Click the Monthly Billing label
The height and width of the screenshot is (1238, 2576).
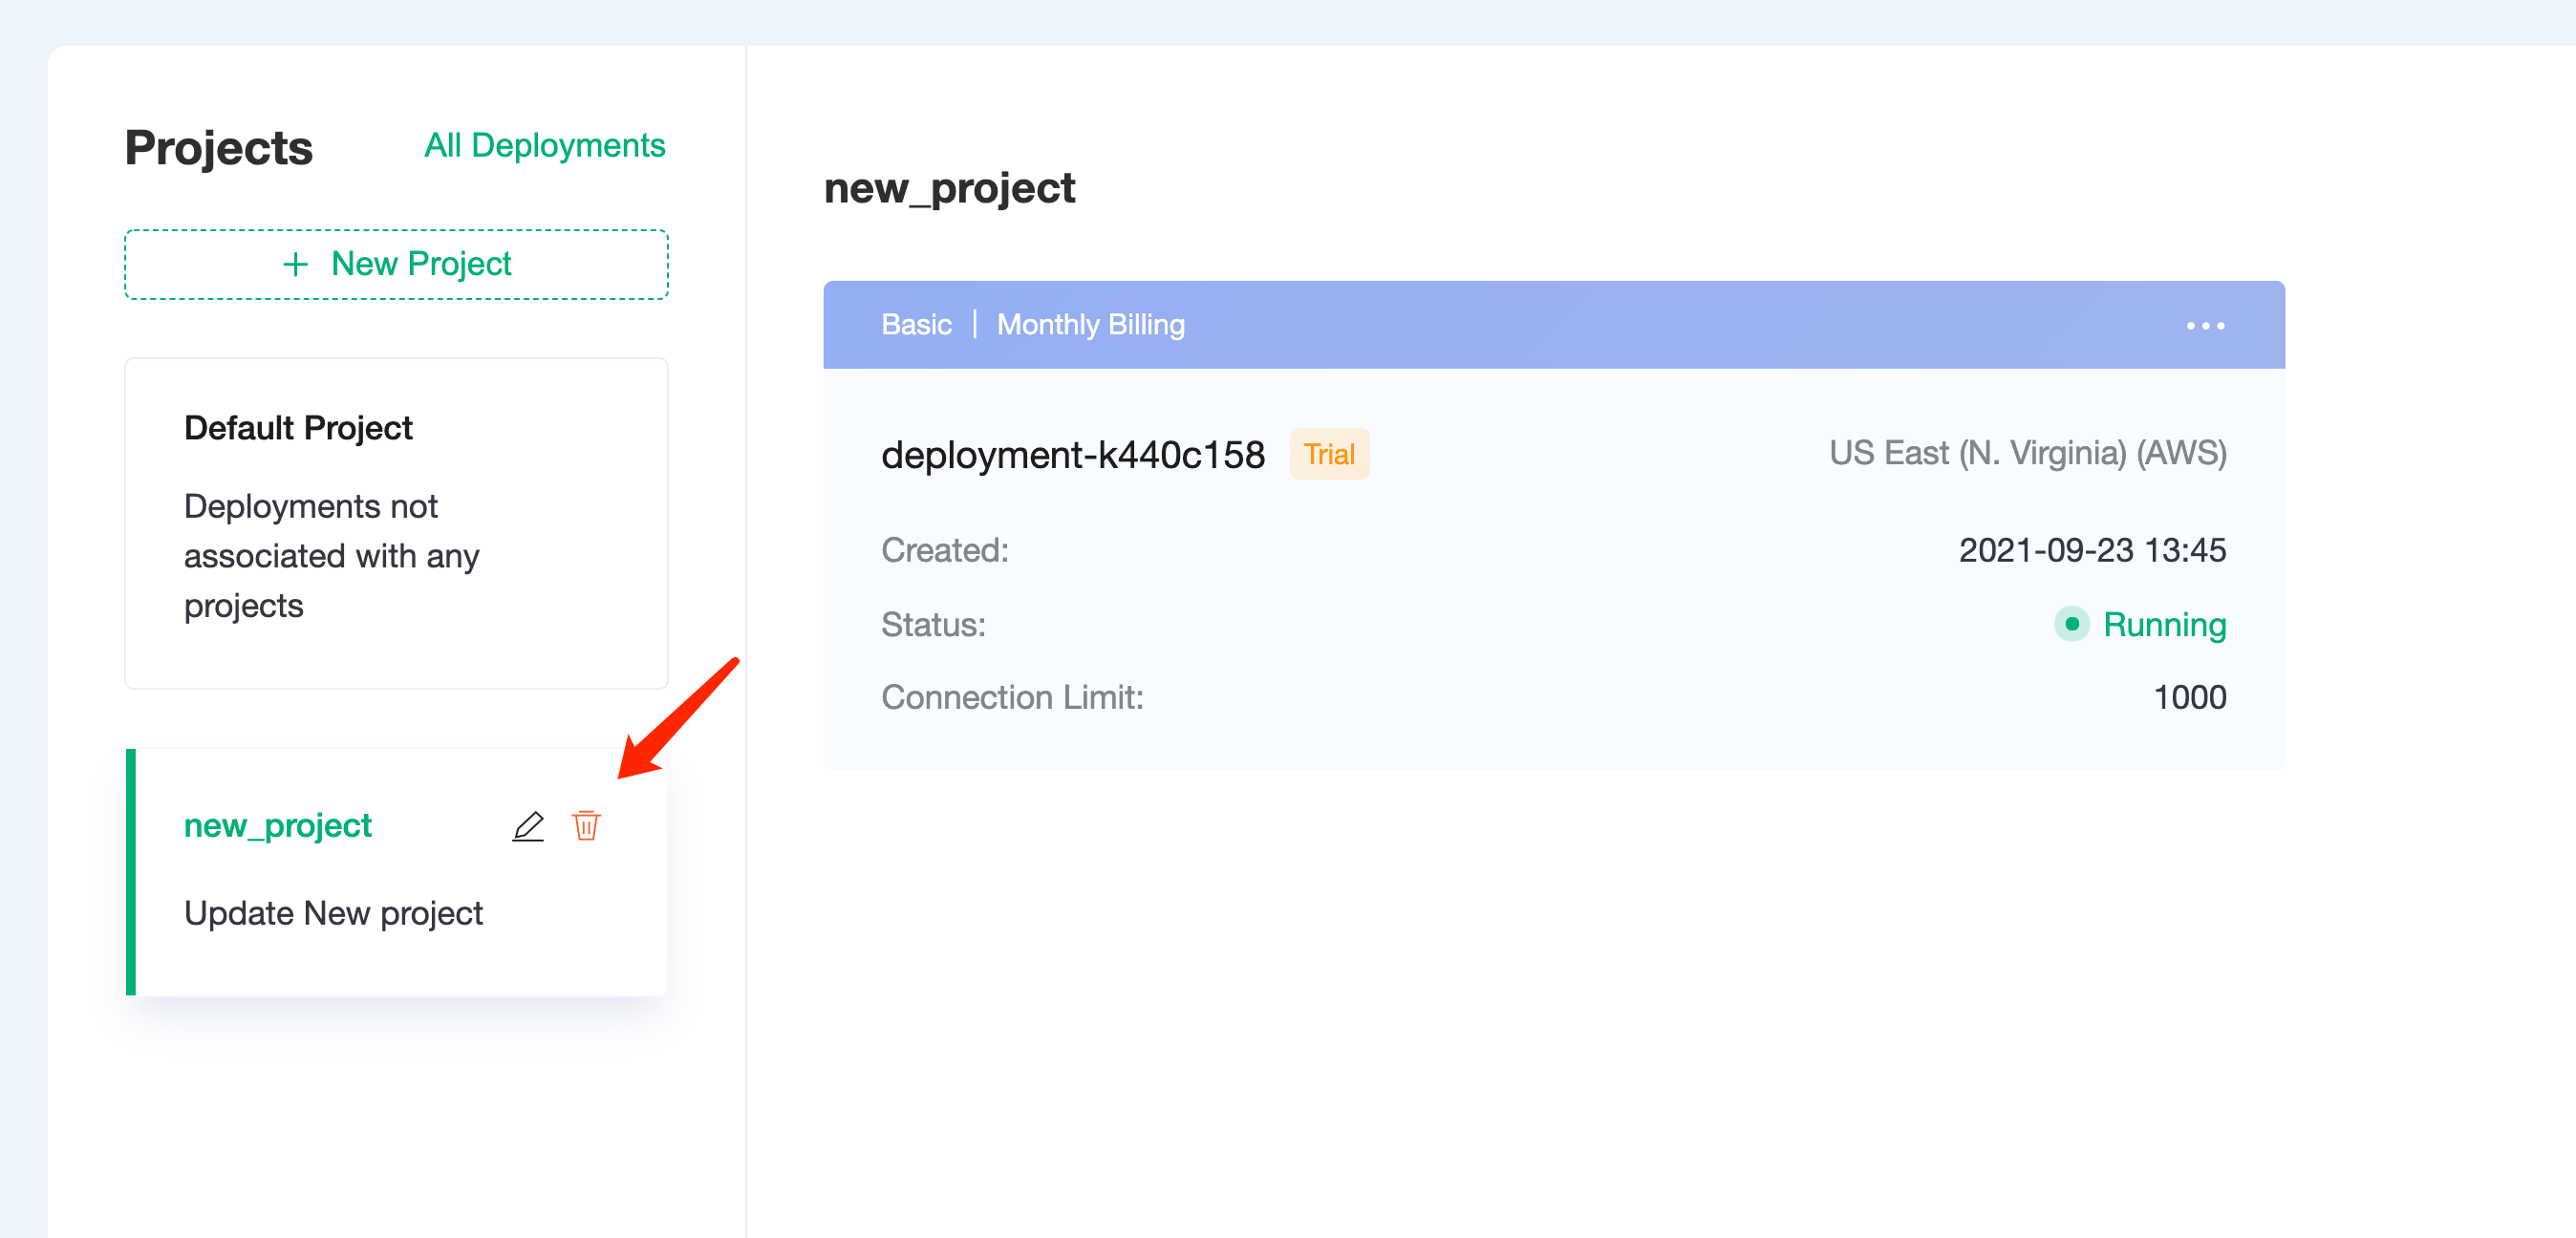(x=1091, y=325)
